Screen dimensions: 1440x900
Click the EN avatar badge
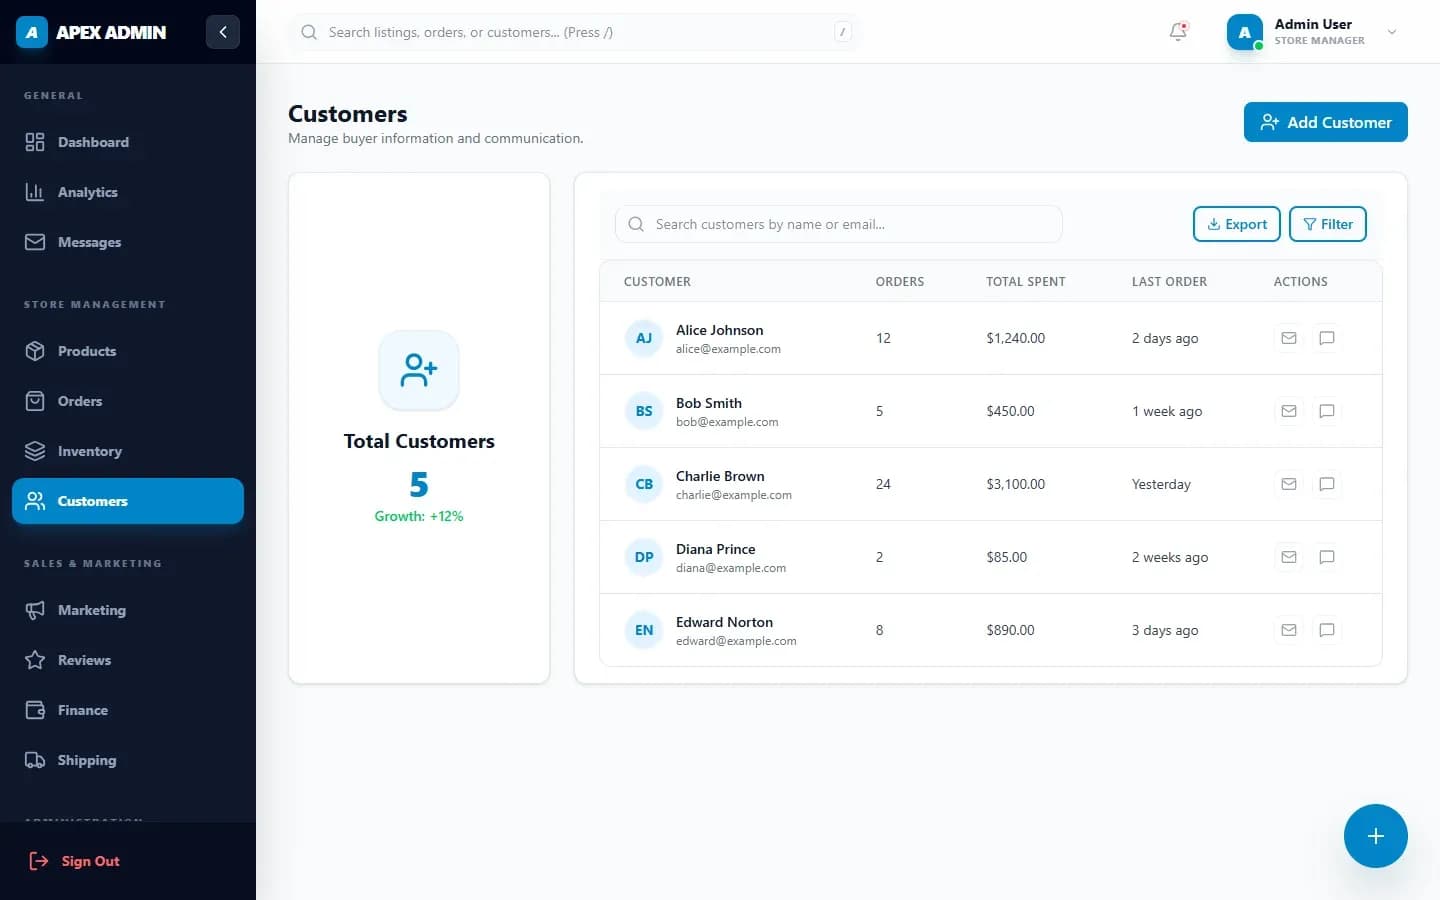(x=644, y=630)
